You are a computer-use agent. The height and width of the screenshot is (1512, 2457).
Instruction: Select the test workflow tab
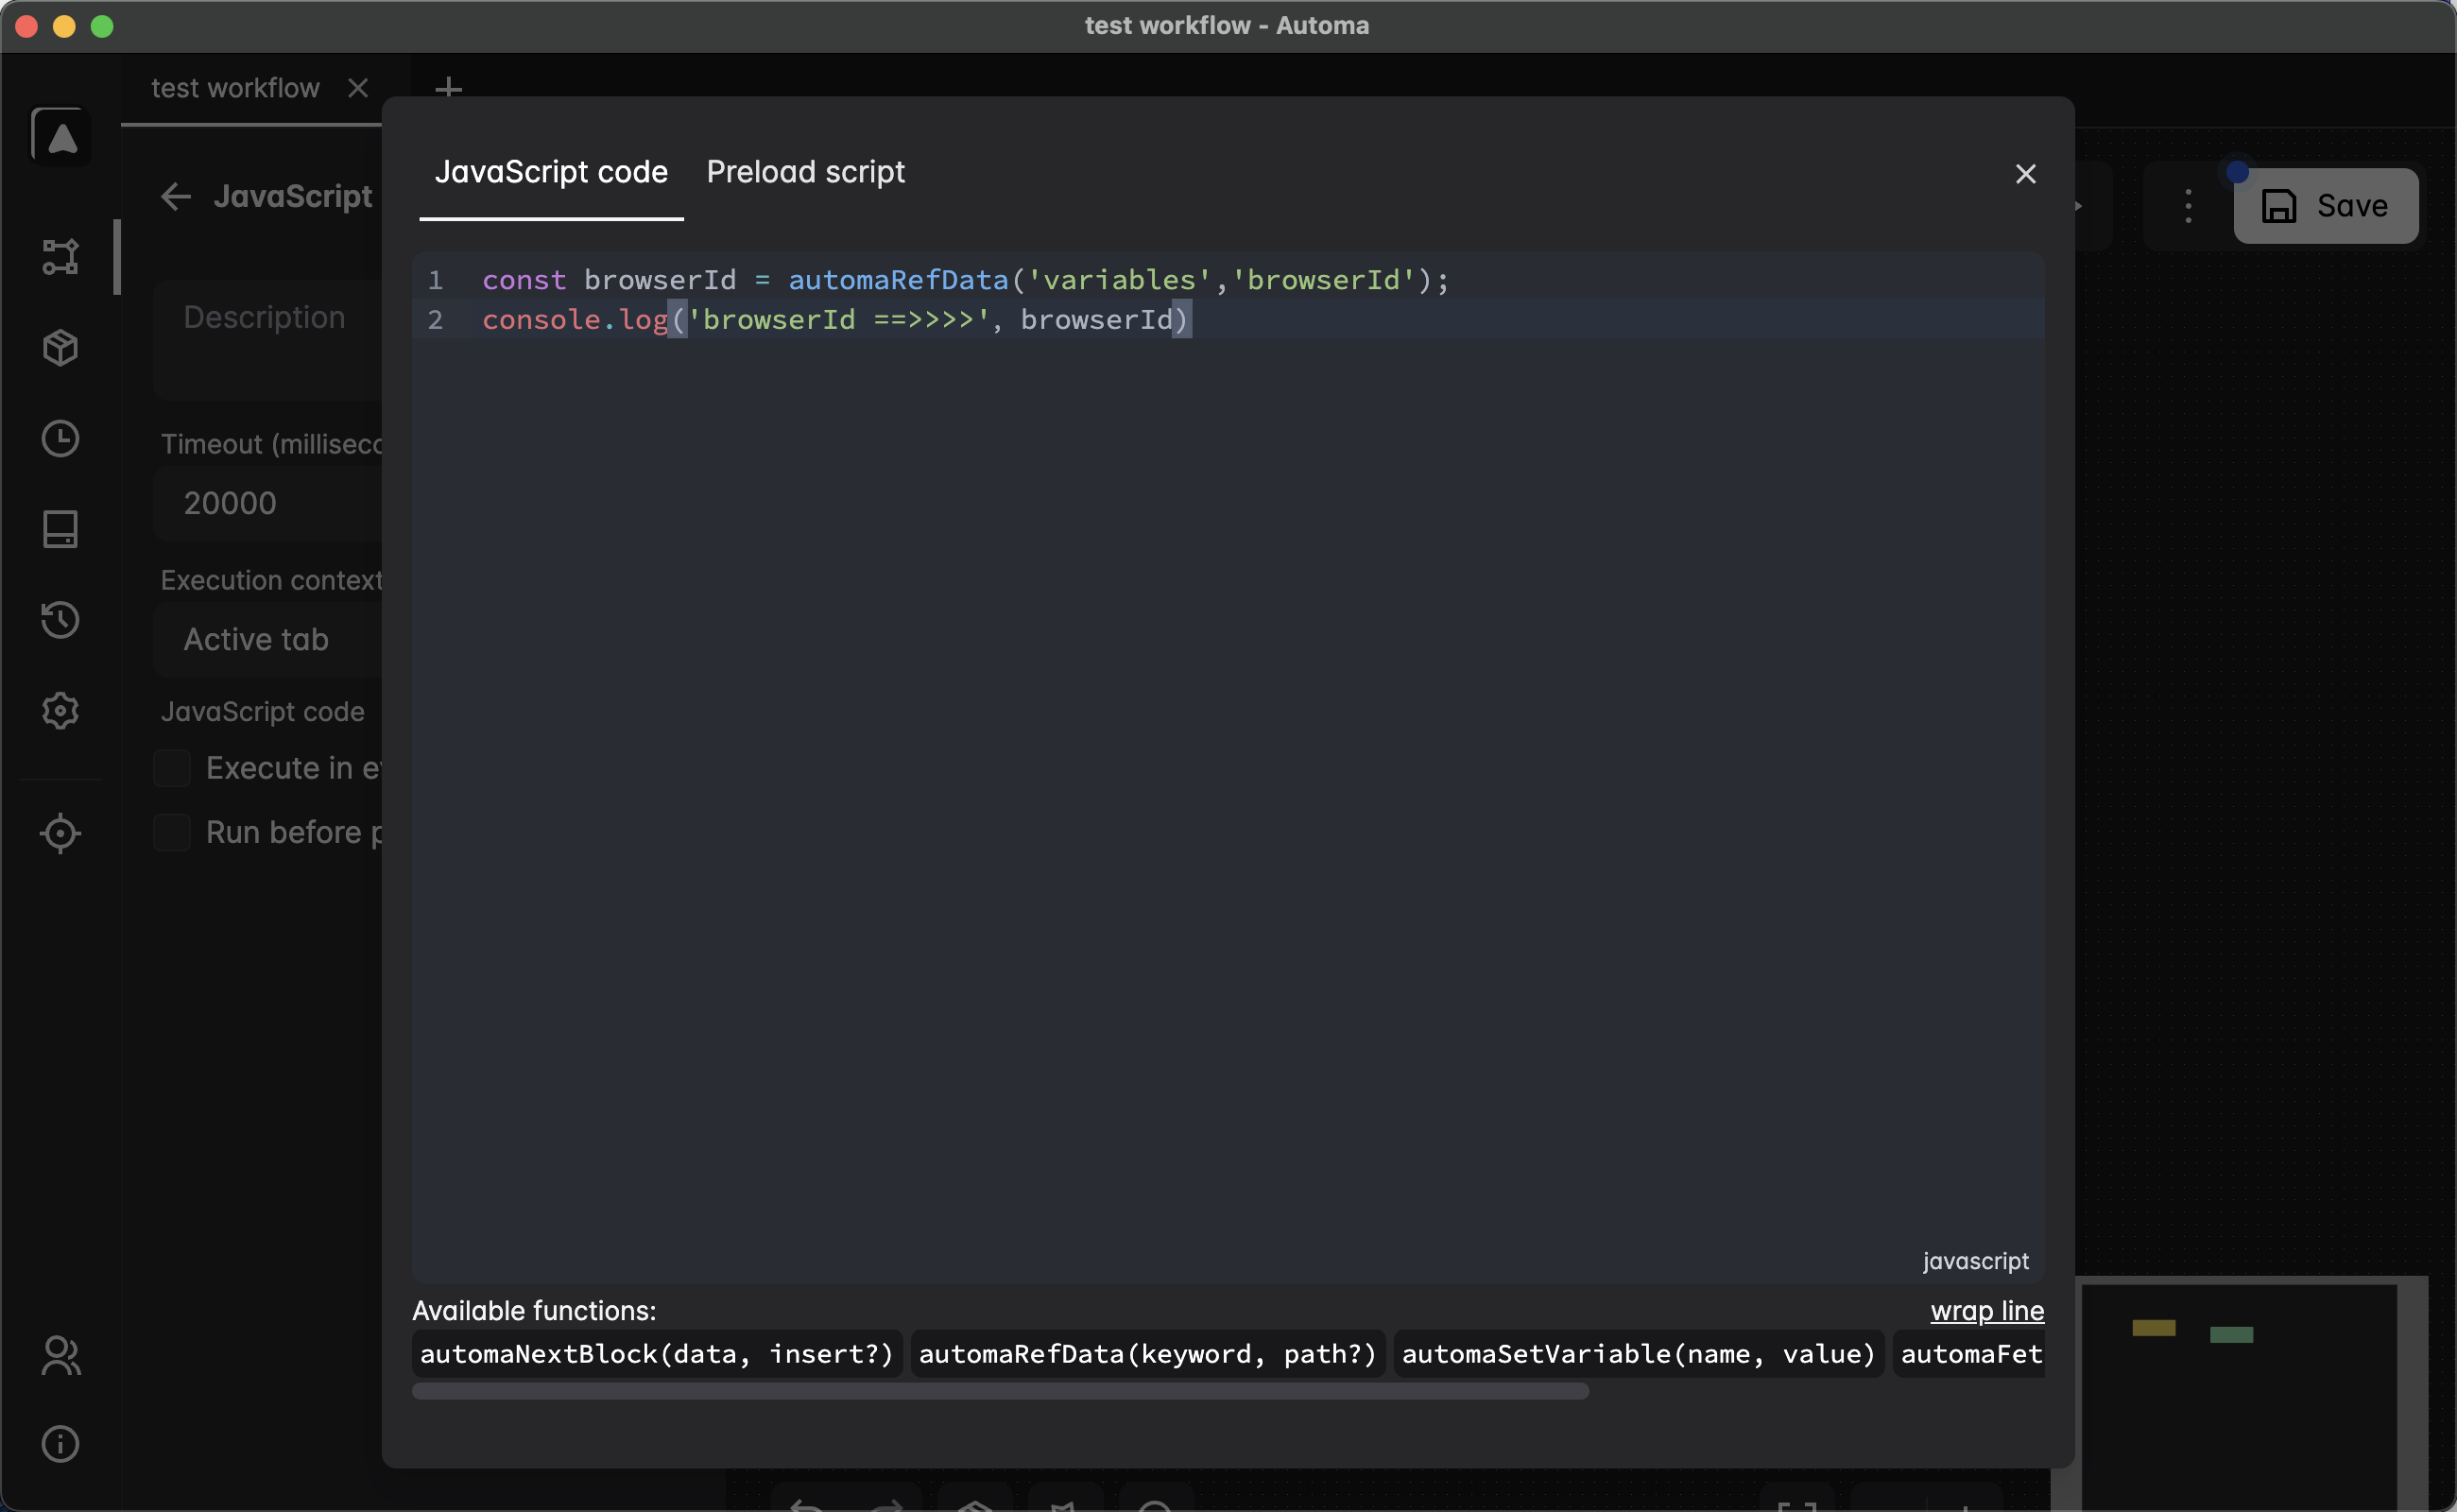tap(236, 88)
